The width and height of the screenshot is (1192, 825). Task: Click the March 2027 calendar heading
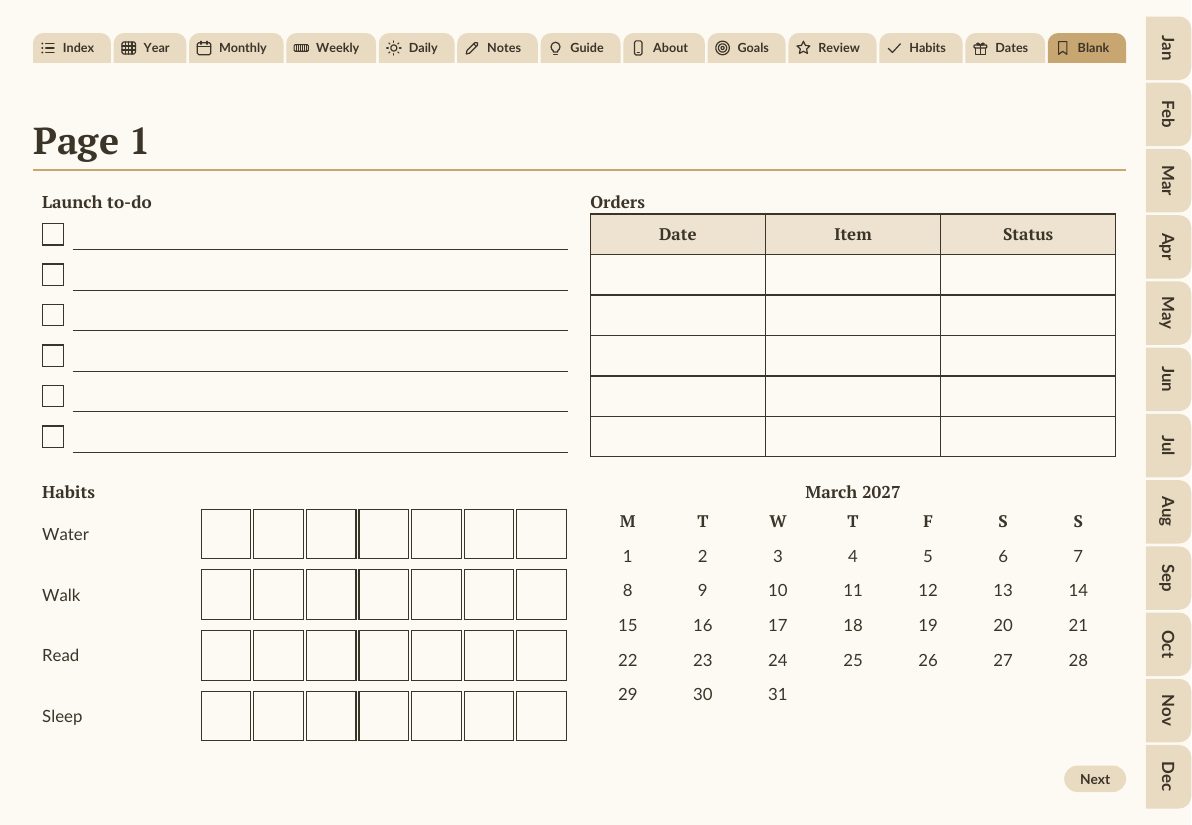click(852, 492)
